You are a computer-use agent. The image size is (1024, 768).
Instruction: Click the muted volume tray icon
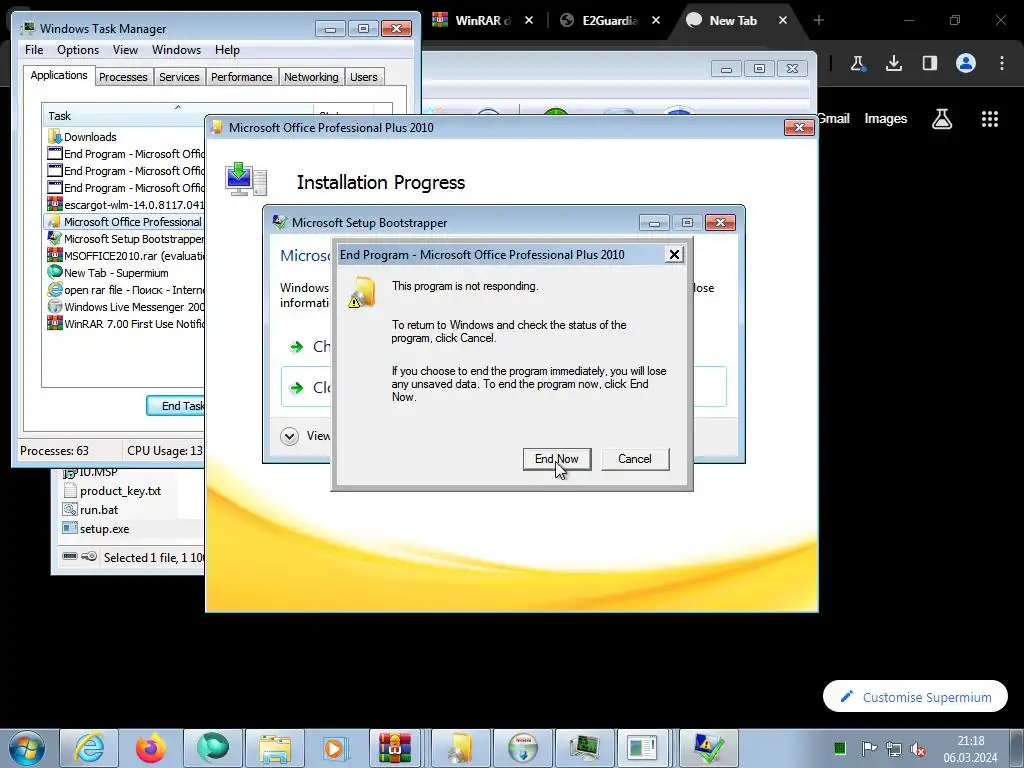(x=919, y=749)
